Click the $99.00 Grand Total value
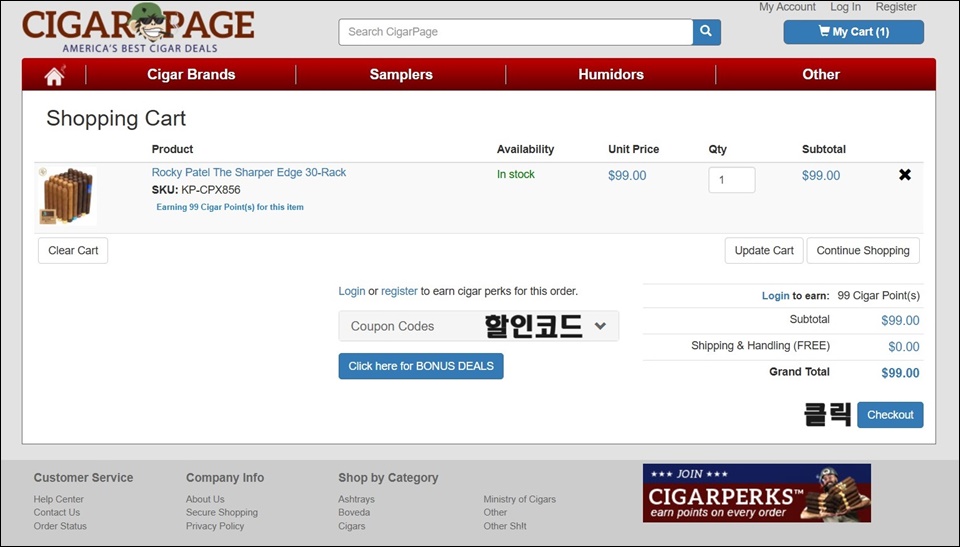Image resolution: width=960 pixels, height=547 pixels. (x=900, y=373)
